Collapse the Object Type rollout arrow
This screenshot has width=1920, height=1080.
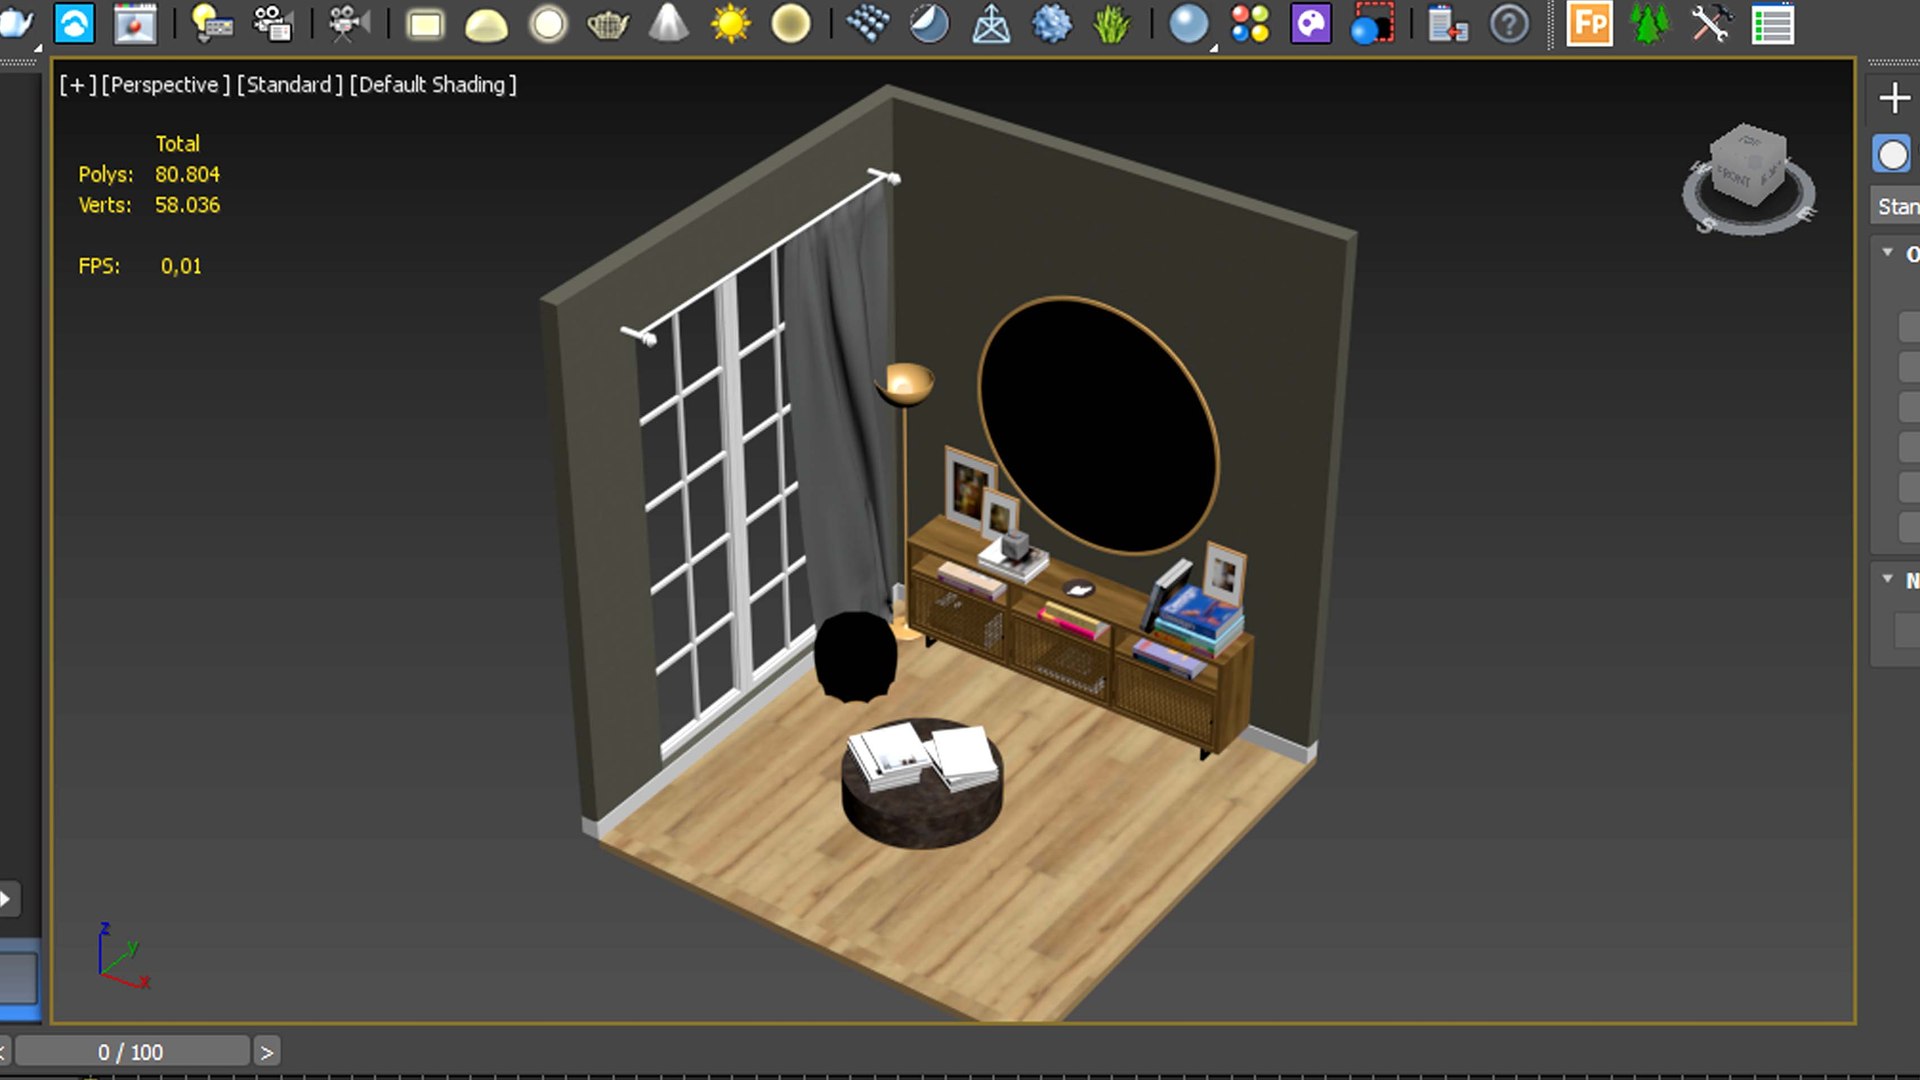(x=1887, y=252)
